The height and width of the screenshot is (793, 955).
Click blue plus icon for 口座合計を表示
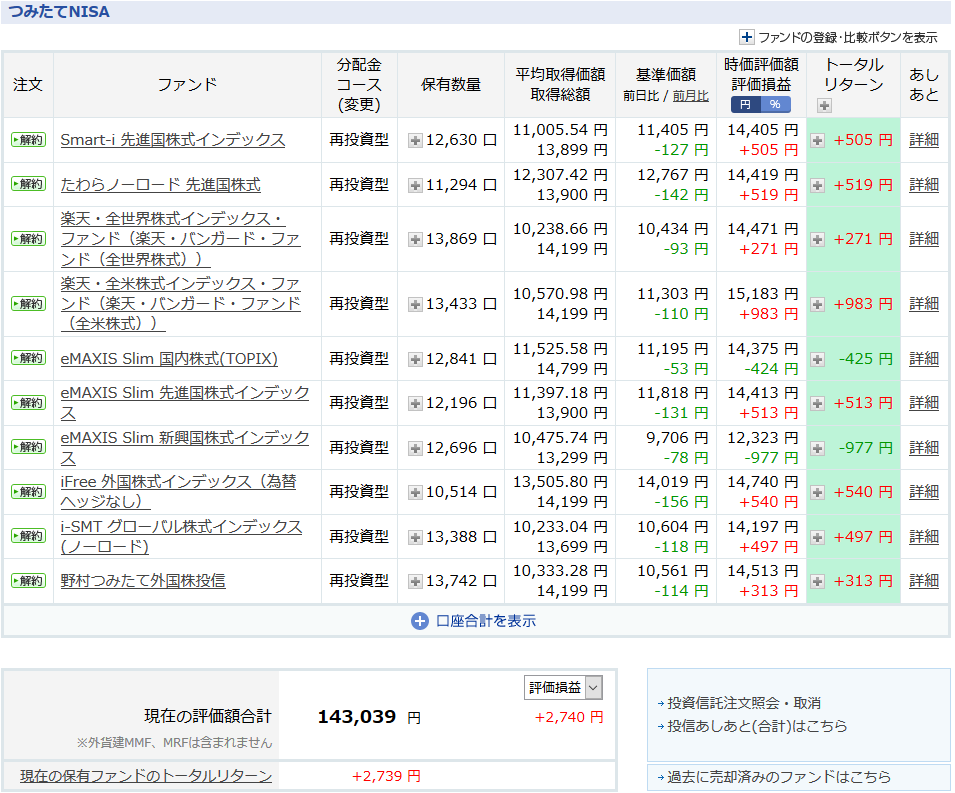point(420,621)
